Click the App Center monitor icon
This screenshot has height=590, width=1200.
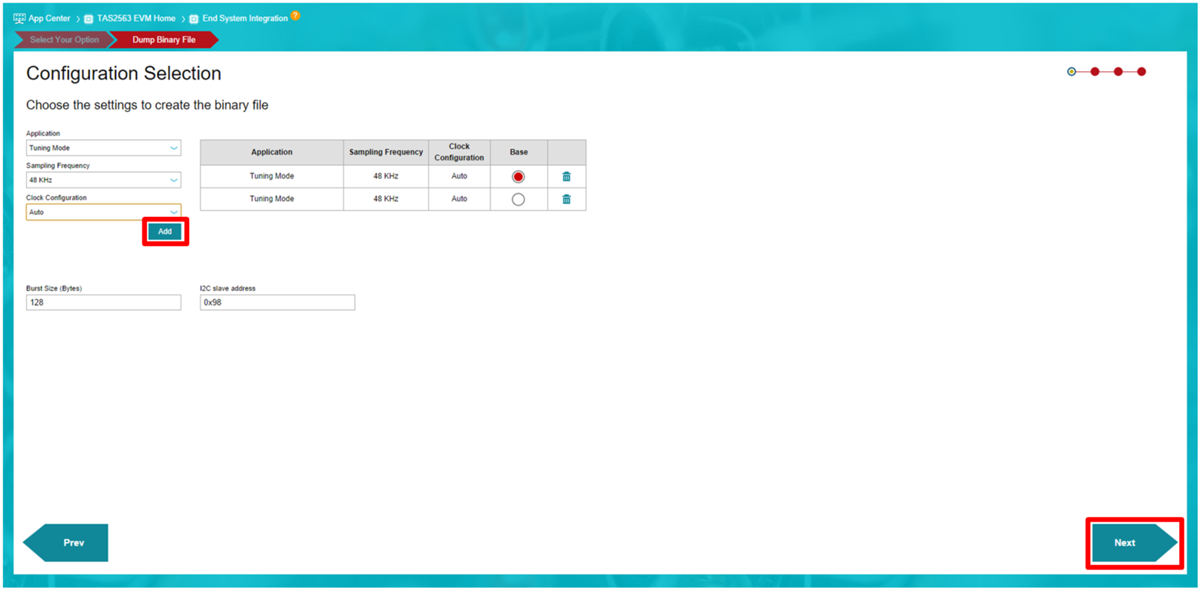click(x=19, y=18)
